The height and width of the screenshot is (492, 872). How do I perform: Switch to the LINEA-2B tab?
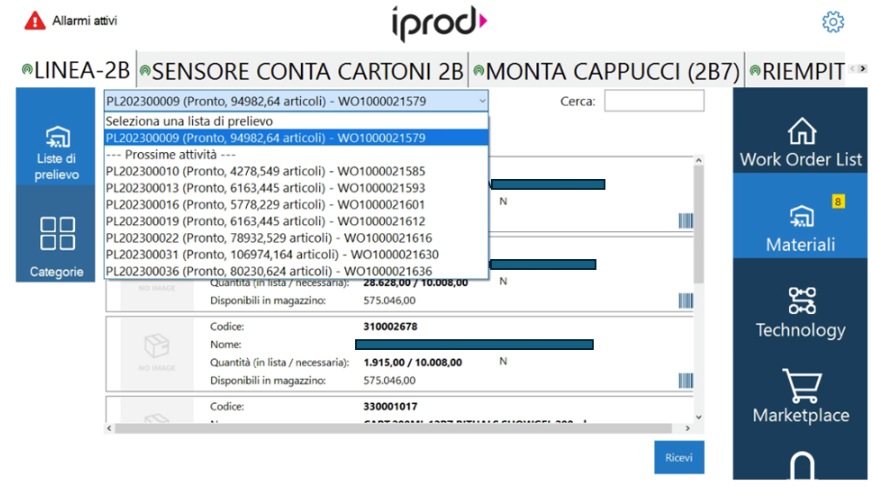coord(76,71)
